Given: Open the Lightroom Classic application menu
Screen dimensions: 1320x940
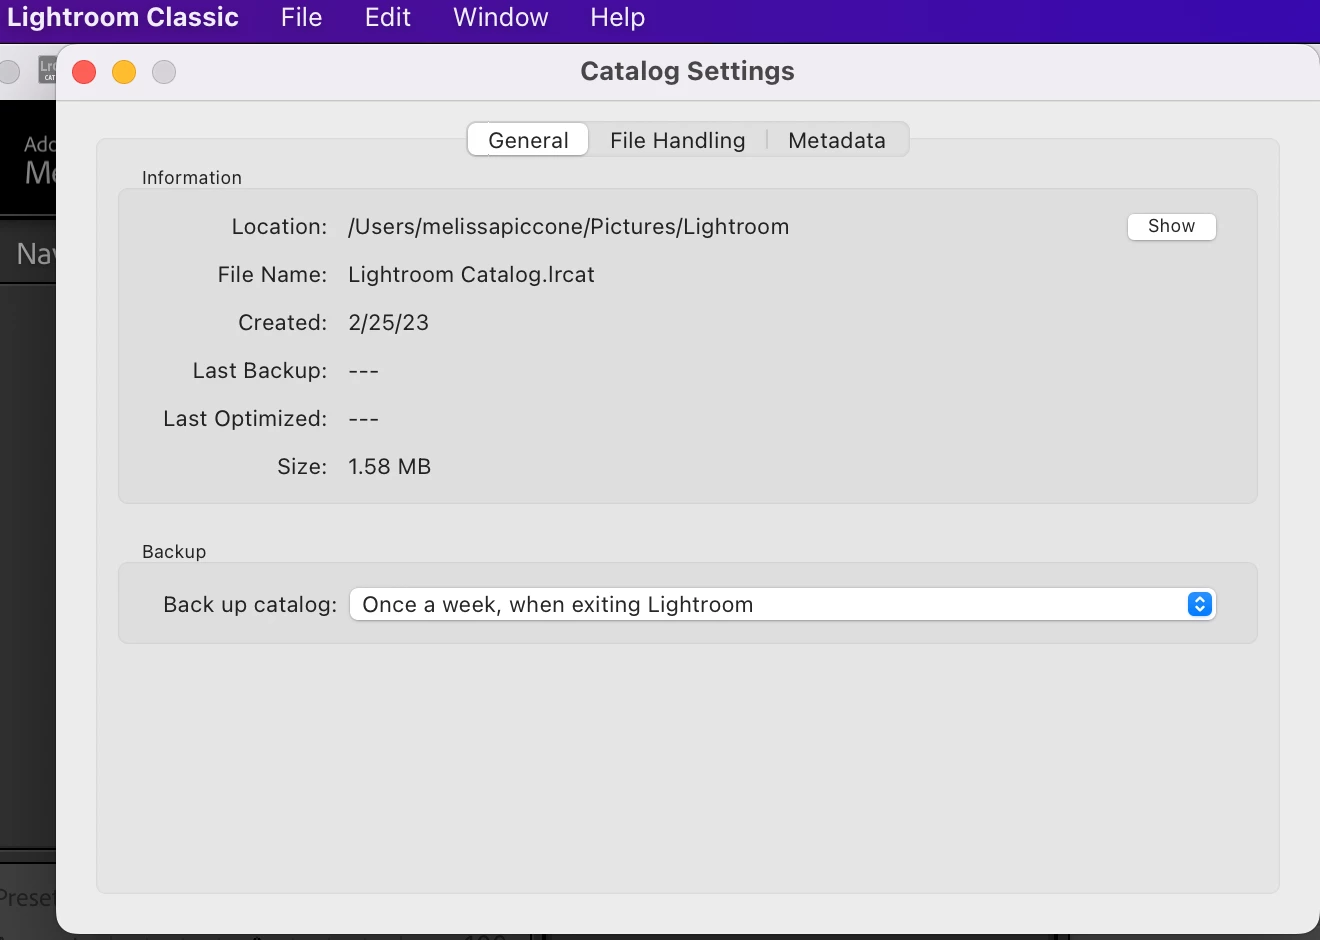Looking at the screenshot, I should (x=122, y=17).
